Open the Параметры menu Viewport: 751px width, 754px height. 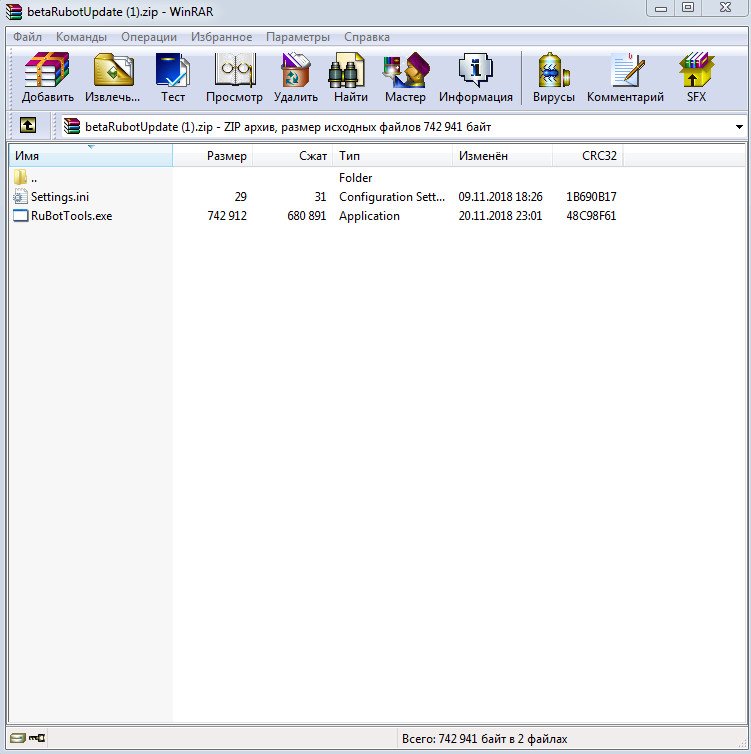pos(298,37)
